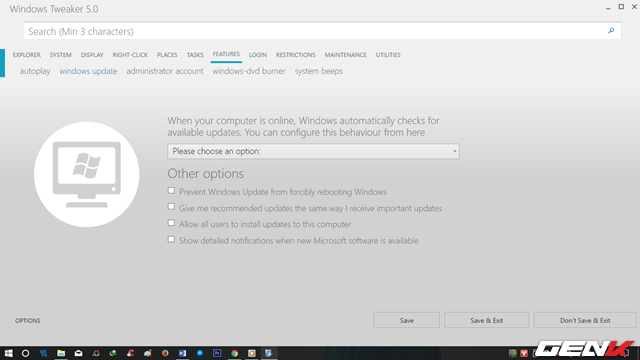
Task: Open Cortana circle on the taskbar
Action: point(25,353)
